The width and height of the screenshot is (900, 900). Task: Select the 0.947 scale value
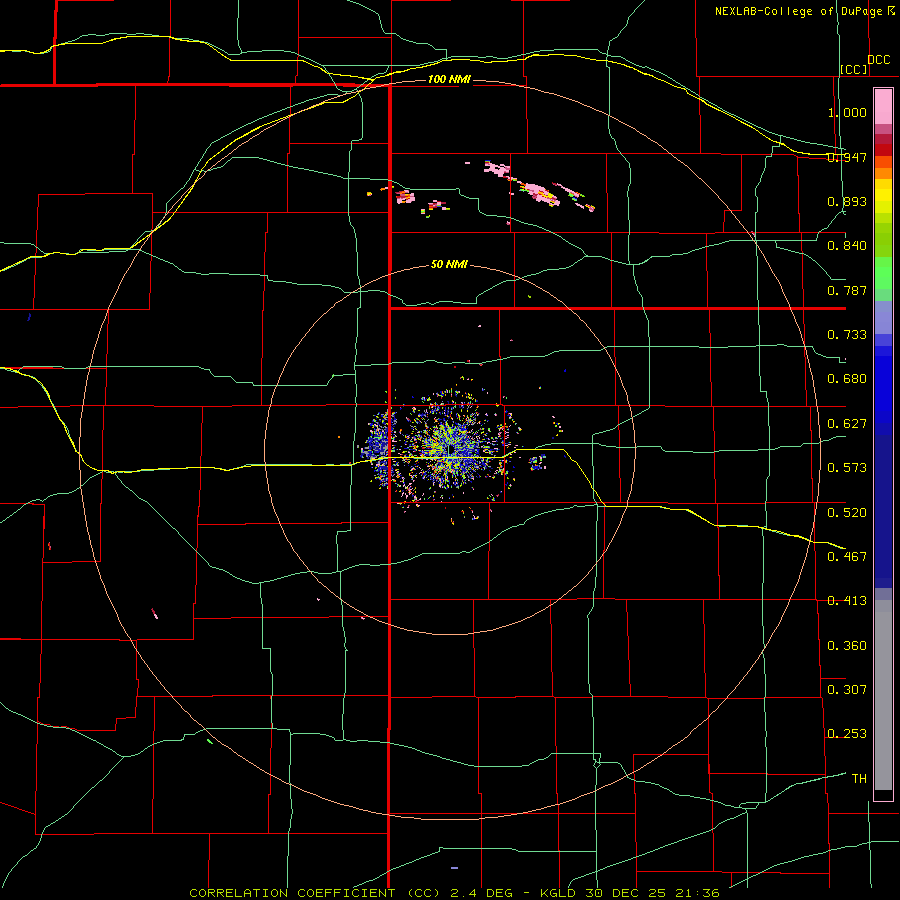847,157
